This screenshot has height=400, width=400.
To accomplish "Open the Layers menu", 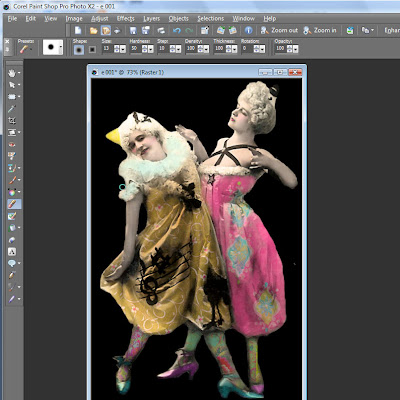I will tap(152, 19).
